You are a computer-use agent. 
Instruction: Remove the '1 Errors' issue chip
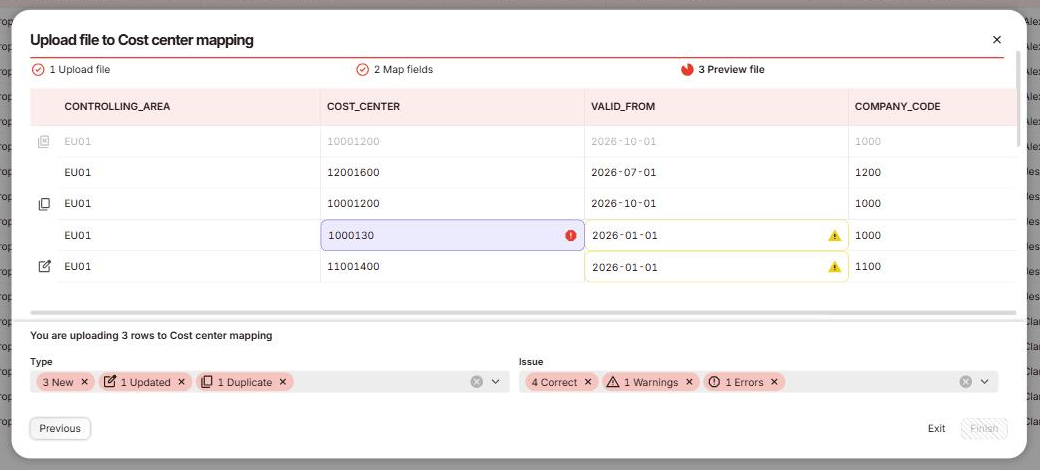click(x=774, y=382)
